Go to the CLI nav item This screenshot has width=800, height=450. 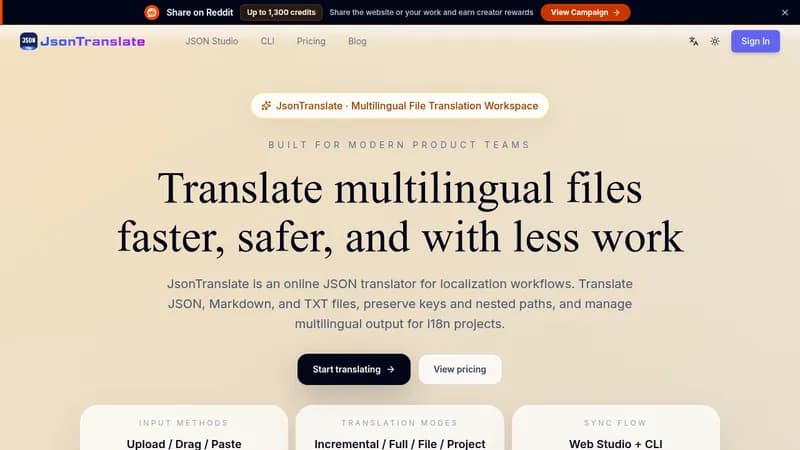(267, 41)
